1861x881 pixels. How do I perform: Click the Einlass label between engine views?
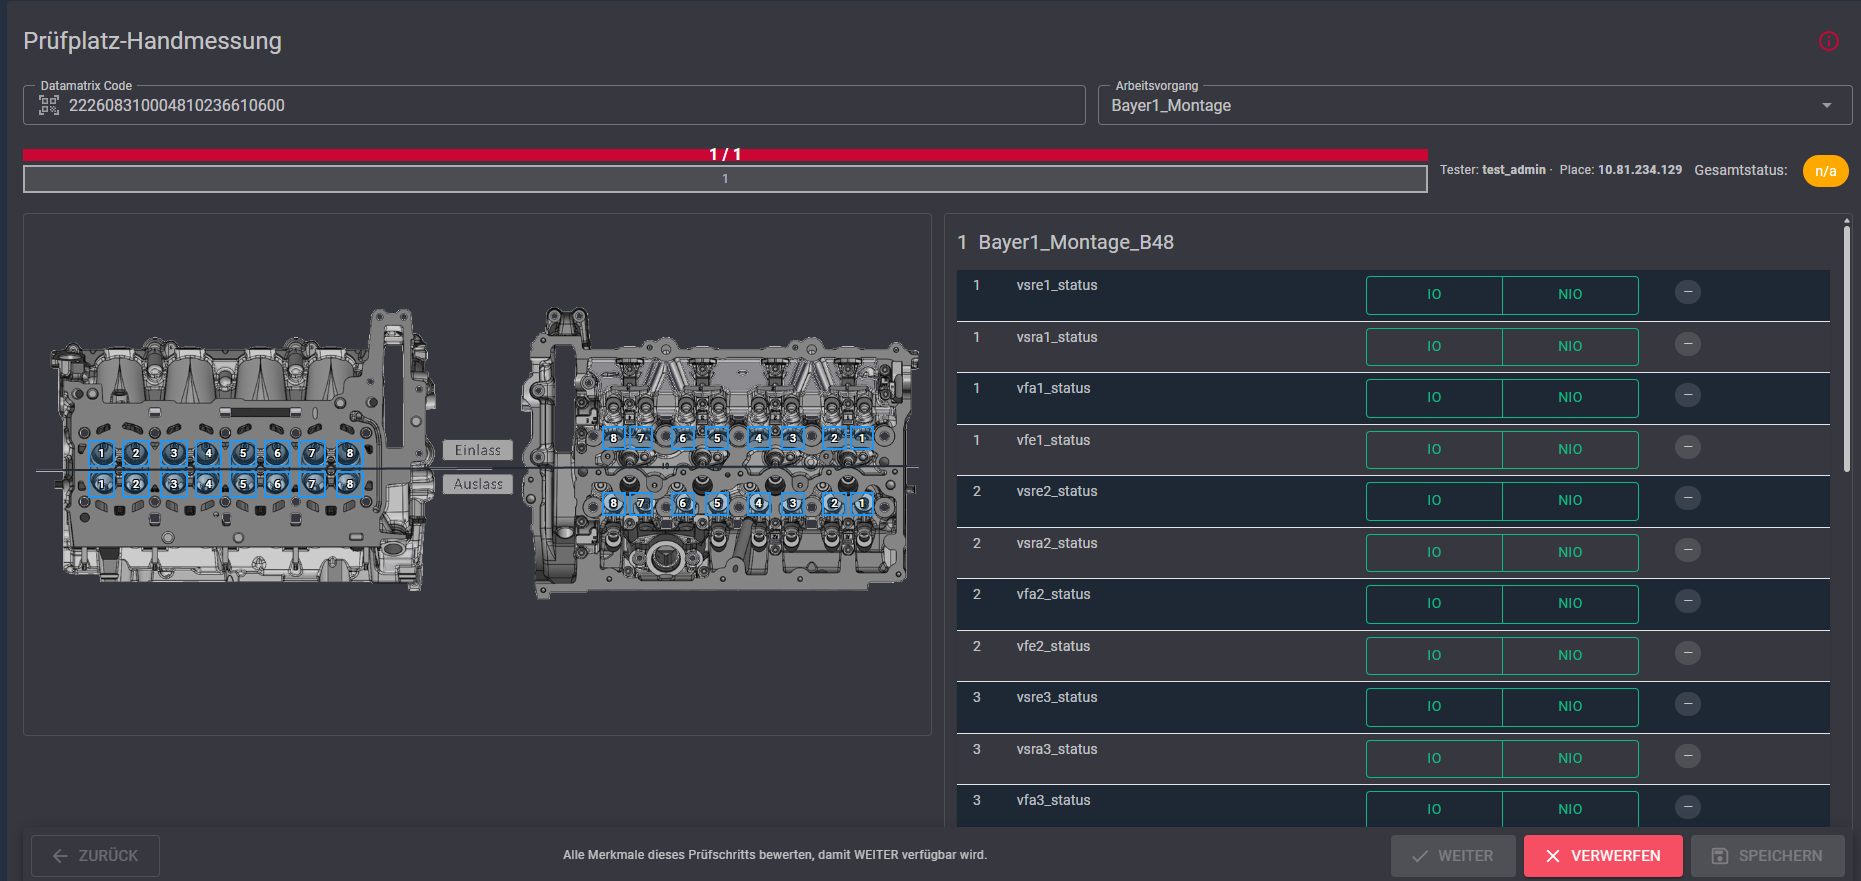click(x=478, y=451)
